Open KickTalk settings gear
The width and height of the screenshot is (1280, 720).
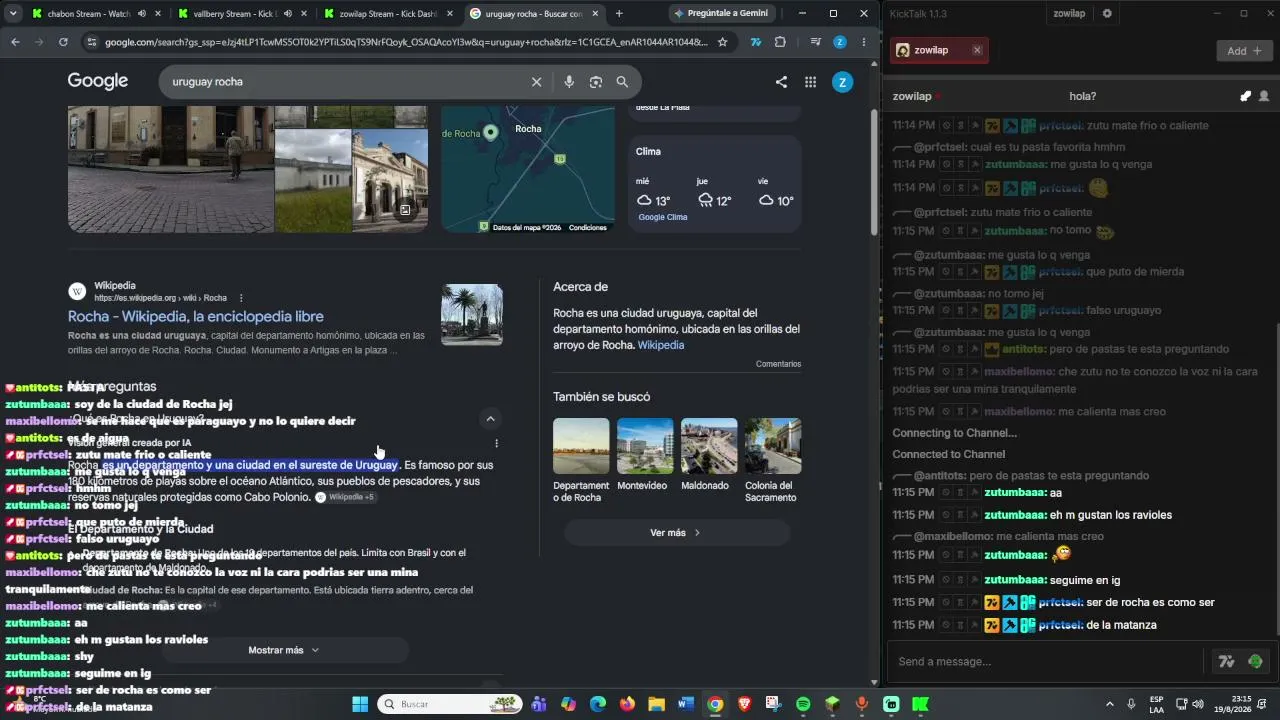(1107, 14)
